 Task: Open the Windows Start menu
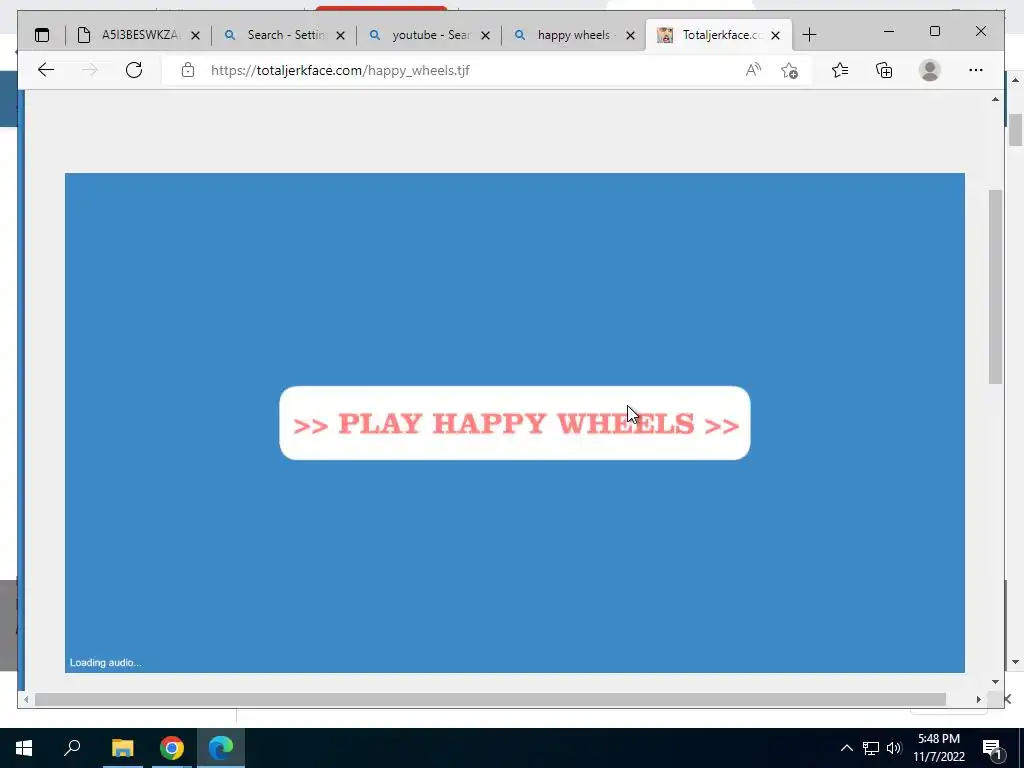pyautogui.click(x=24, y=748)
